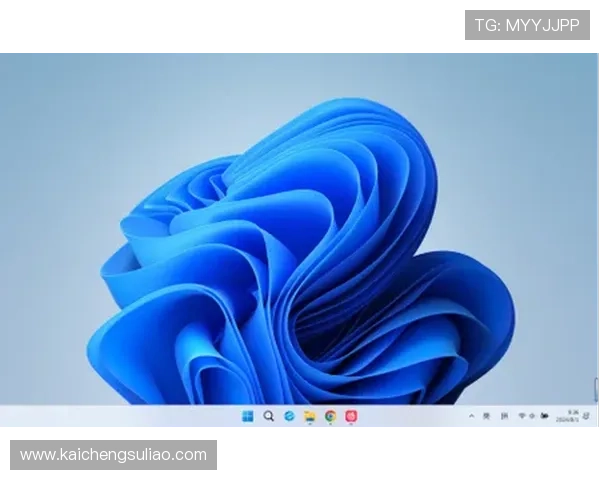600x480 pixels.
Task: Launch Microsoft Edge from taskbar
Action: (289, 416)
